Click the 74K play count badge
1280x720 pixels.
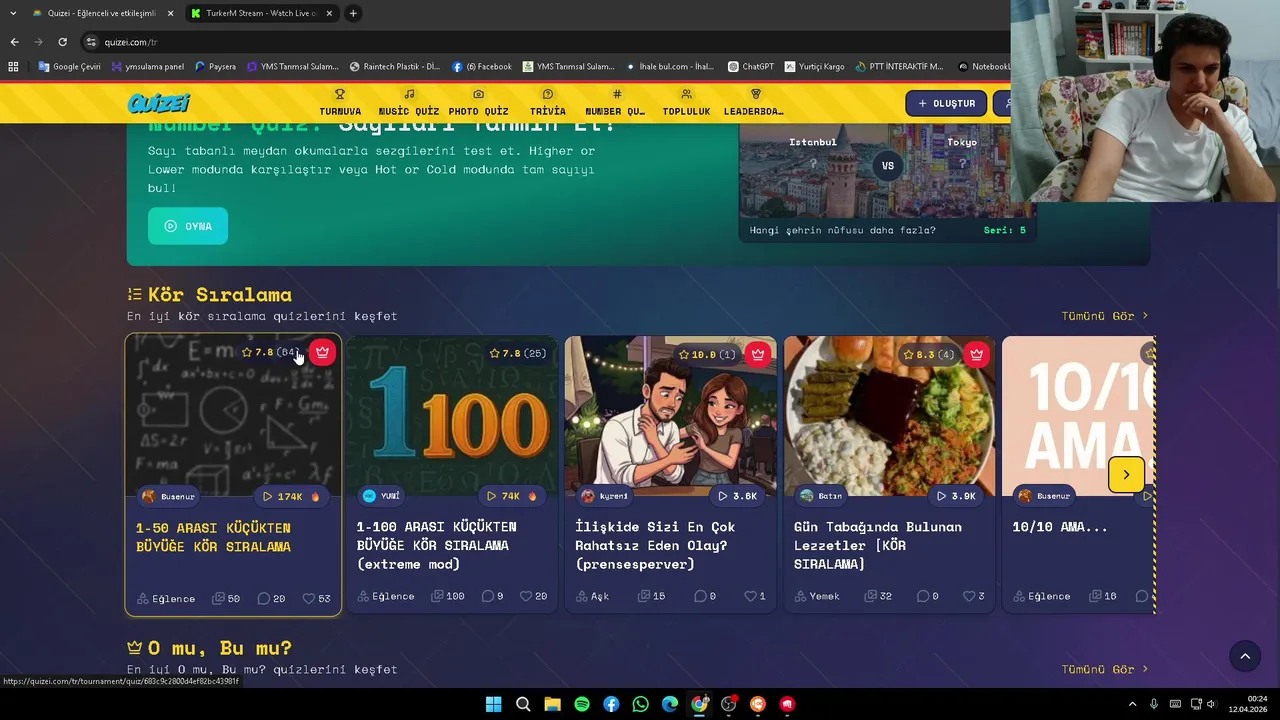click(511, 496)
